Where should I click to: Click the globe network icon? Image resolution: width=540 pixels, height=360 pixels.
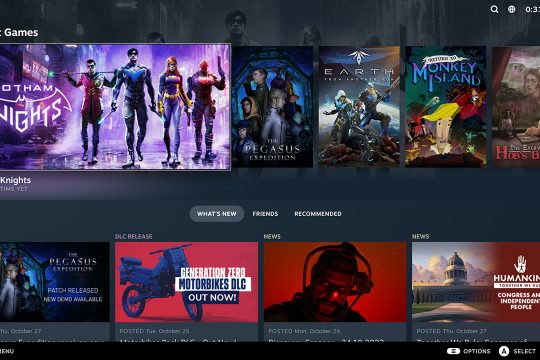[x=512, y=9]
